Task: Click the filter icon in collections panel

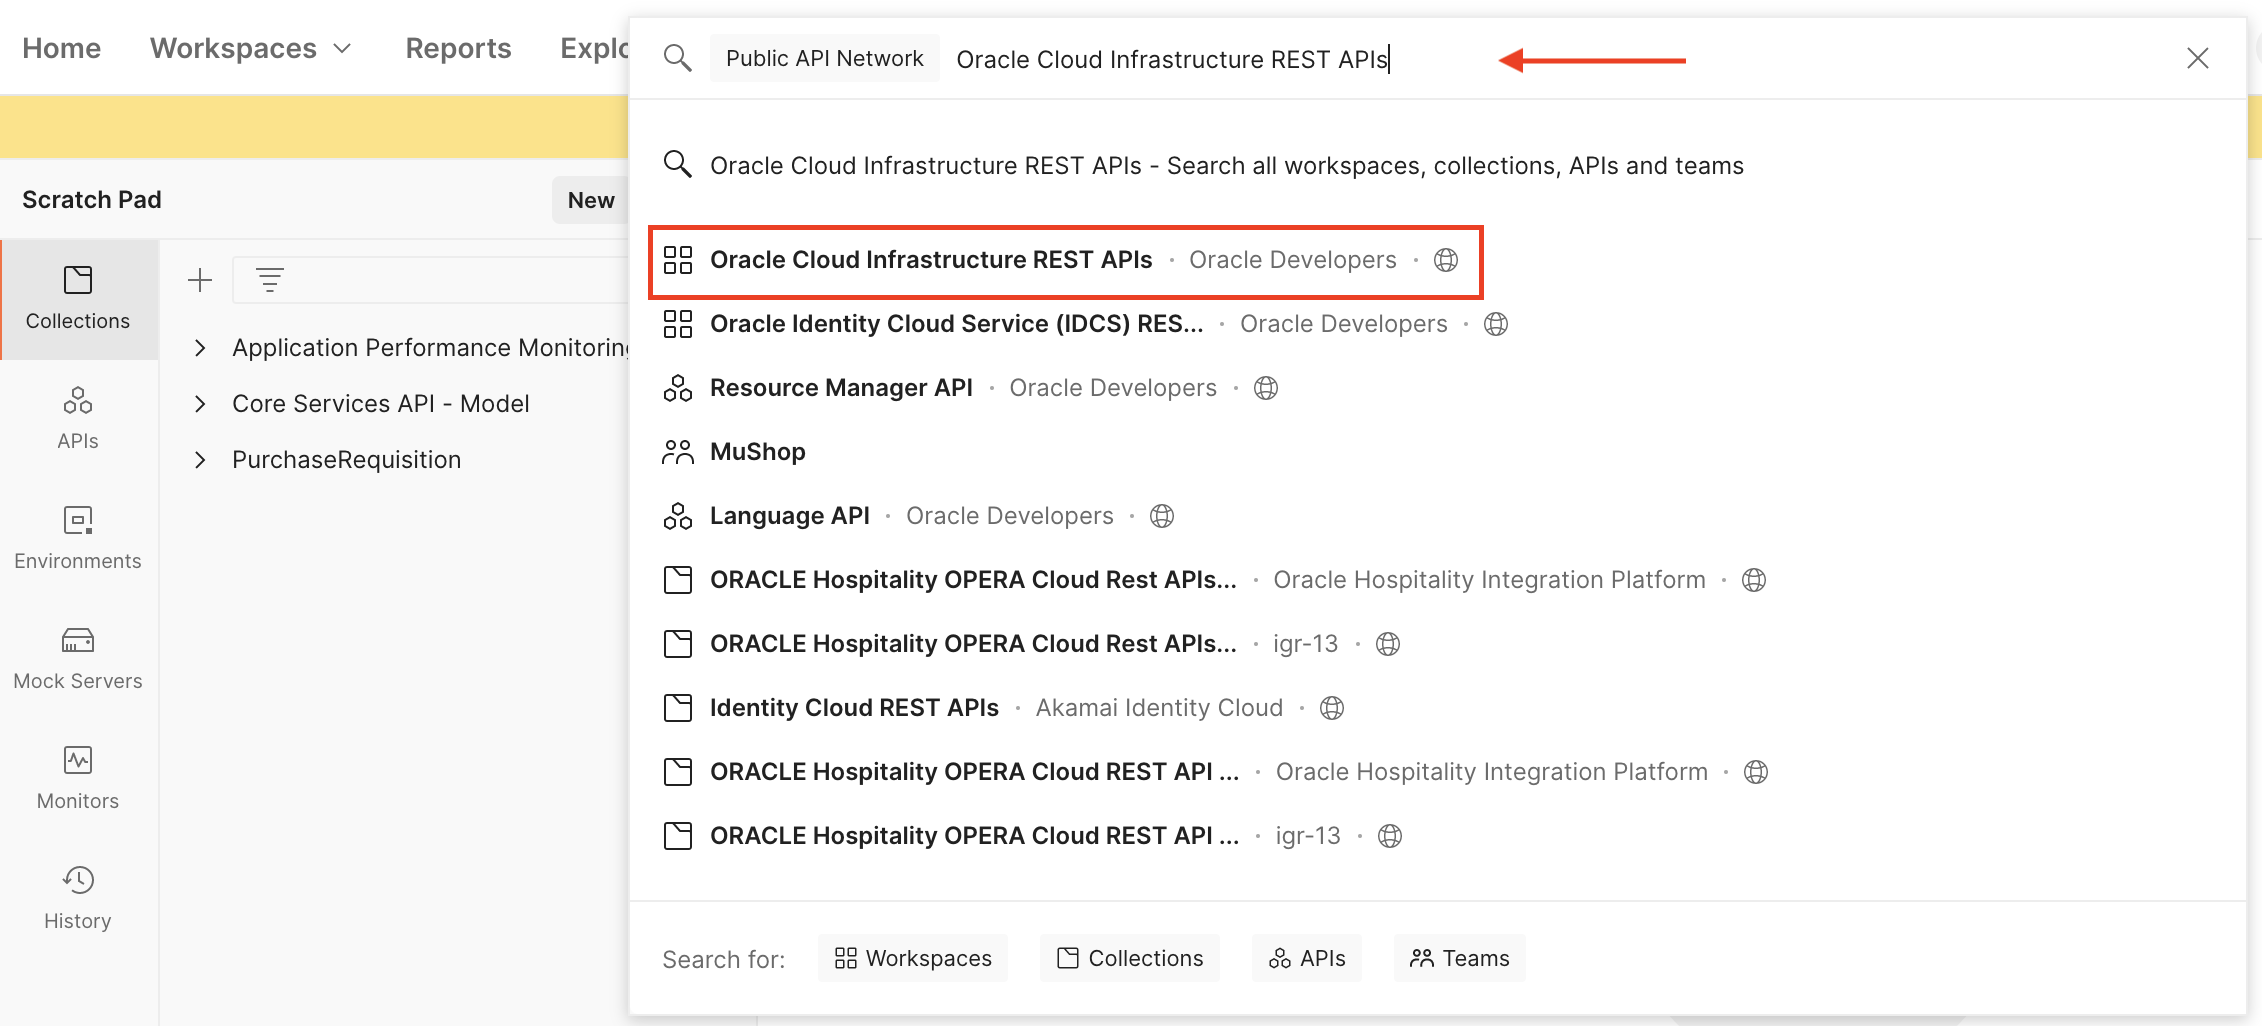Action: (270, 280)
